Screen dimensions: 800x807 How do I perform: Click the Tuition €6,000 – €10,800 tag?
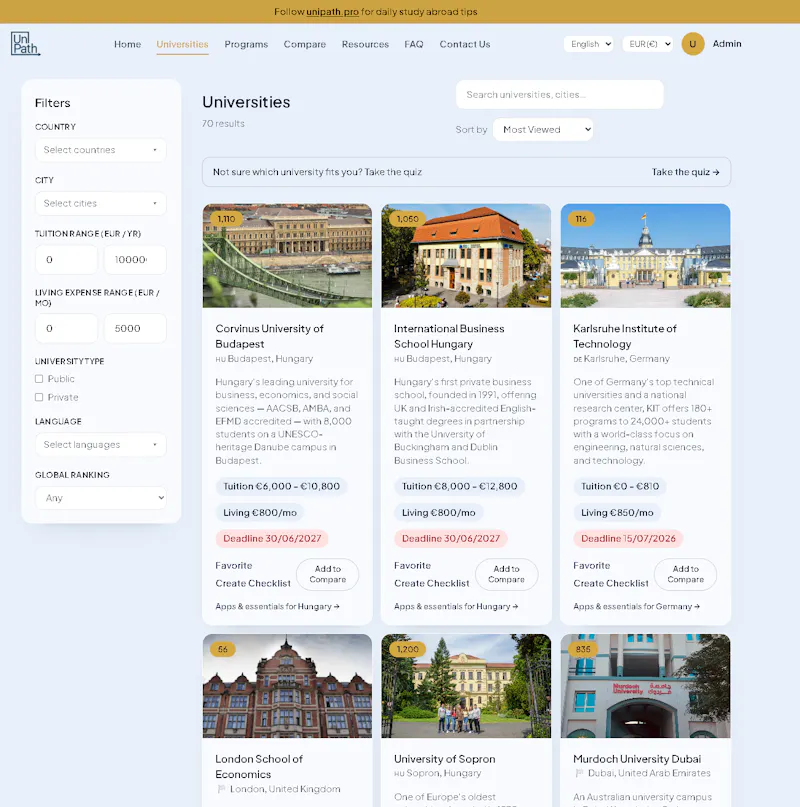[x=281, y=486]
